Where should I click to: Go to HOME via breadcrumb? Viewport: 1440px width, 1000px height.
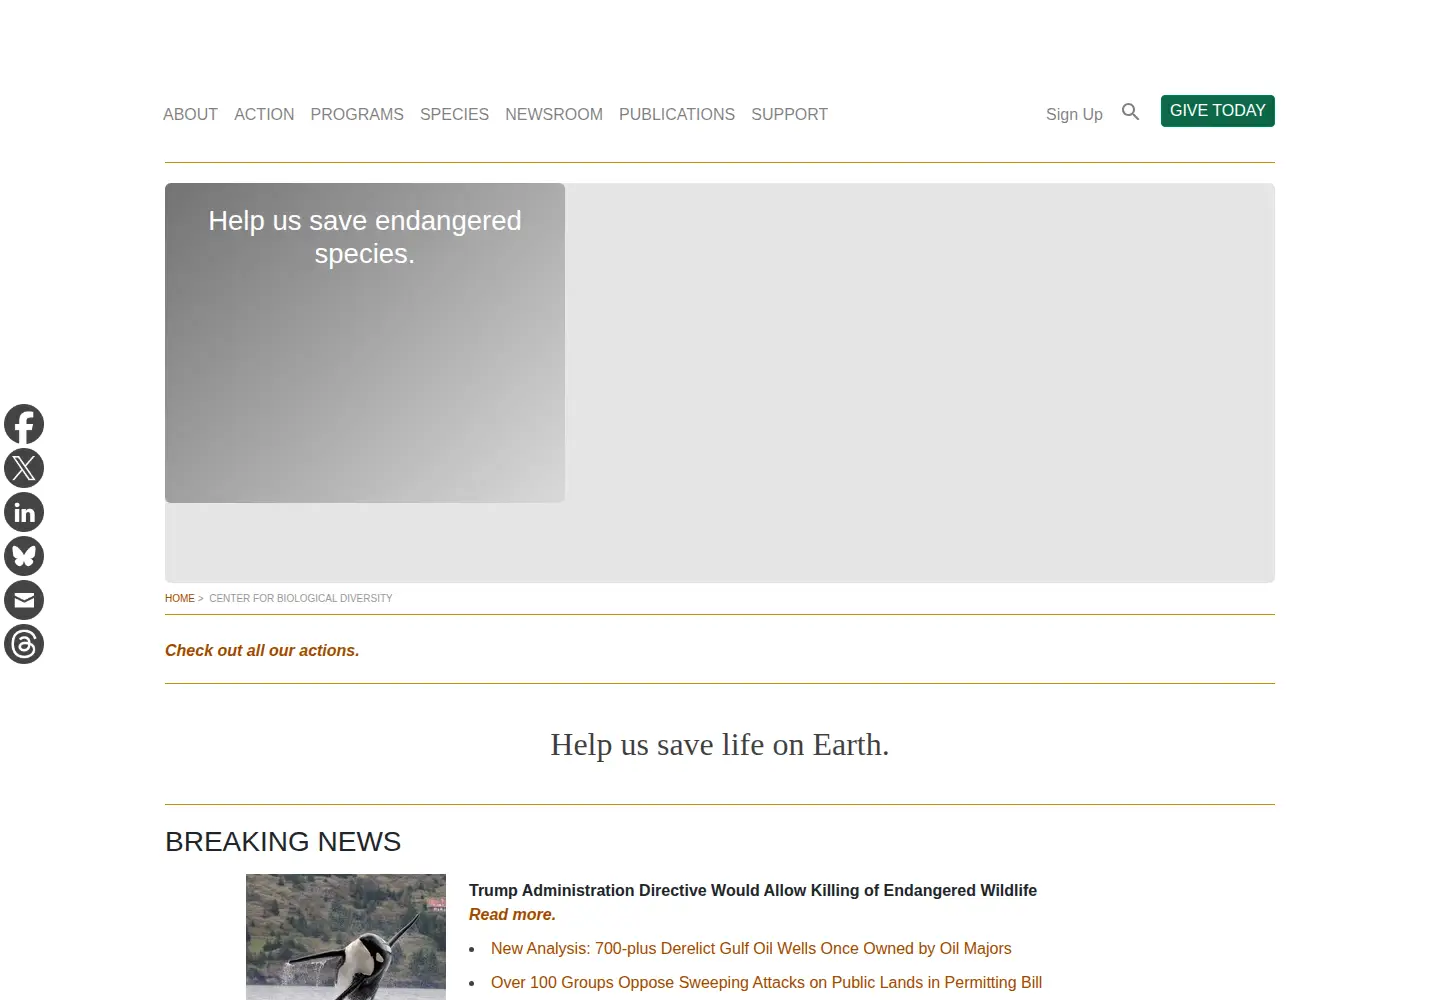180,598
